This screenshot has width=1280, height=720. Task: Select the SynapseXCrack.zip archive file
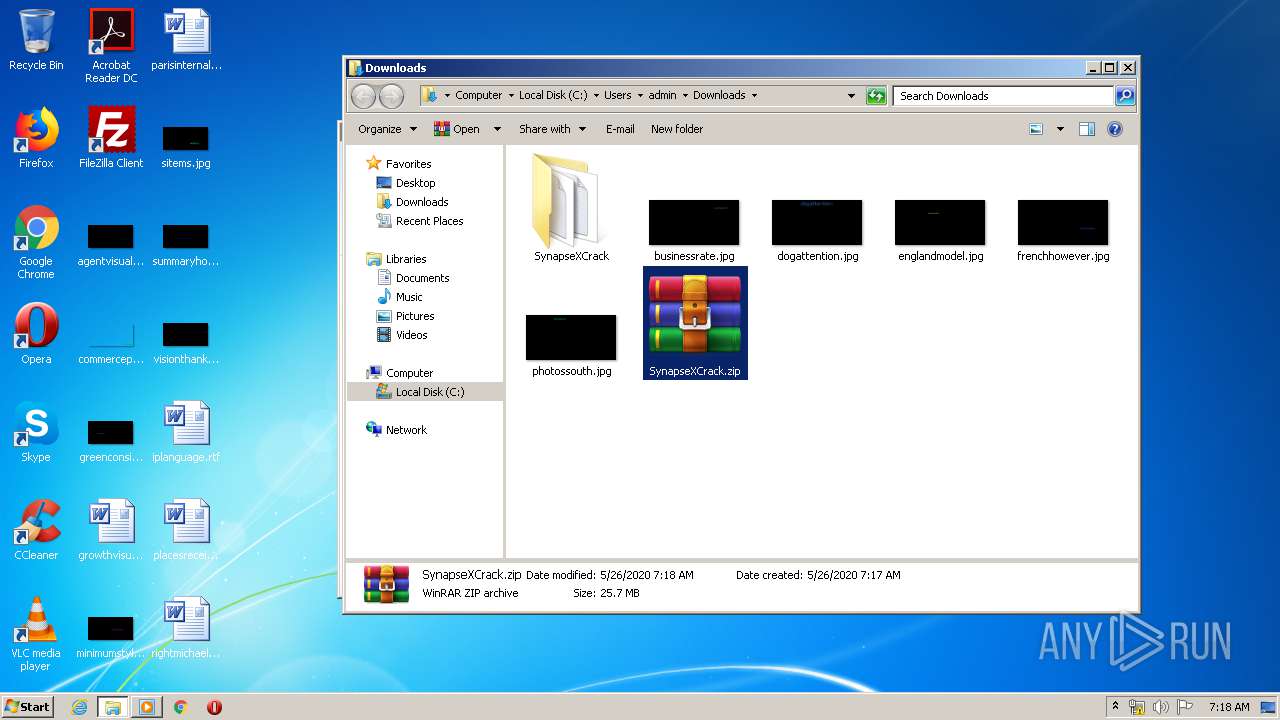(695, 323)
